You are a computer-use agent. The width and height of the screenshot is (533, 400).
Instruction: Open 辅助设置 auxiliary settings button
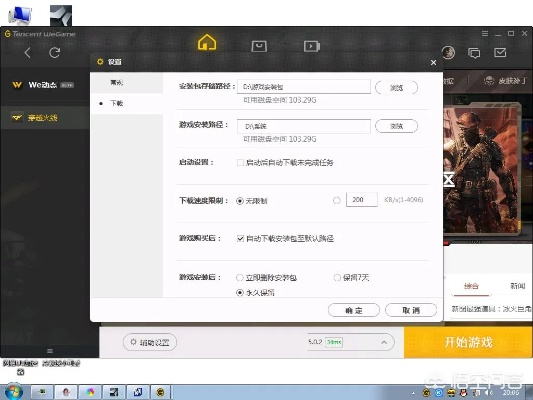point(150,342)
